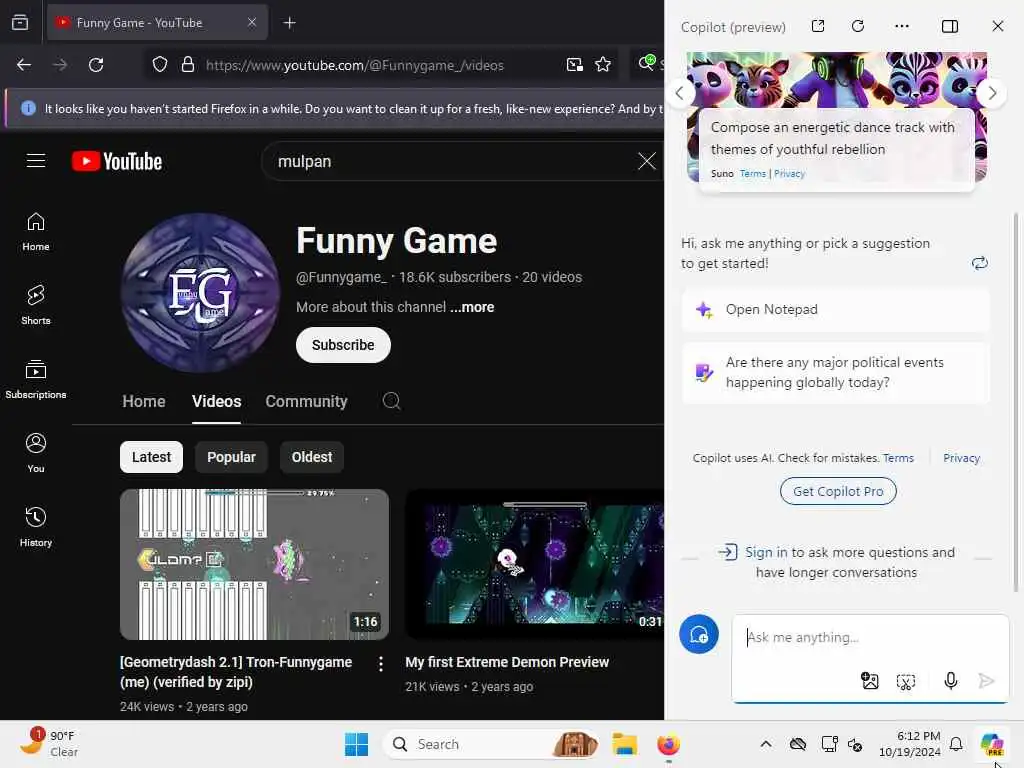The width and height of the screenshot is (1024, 768).
Task: Ask about major political events suggestion
Action: pos(835,372)
